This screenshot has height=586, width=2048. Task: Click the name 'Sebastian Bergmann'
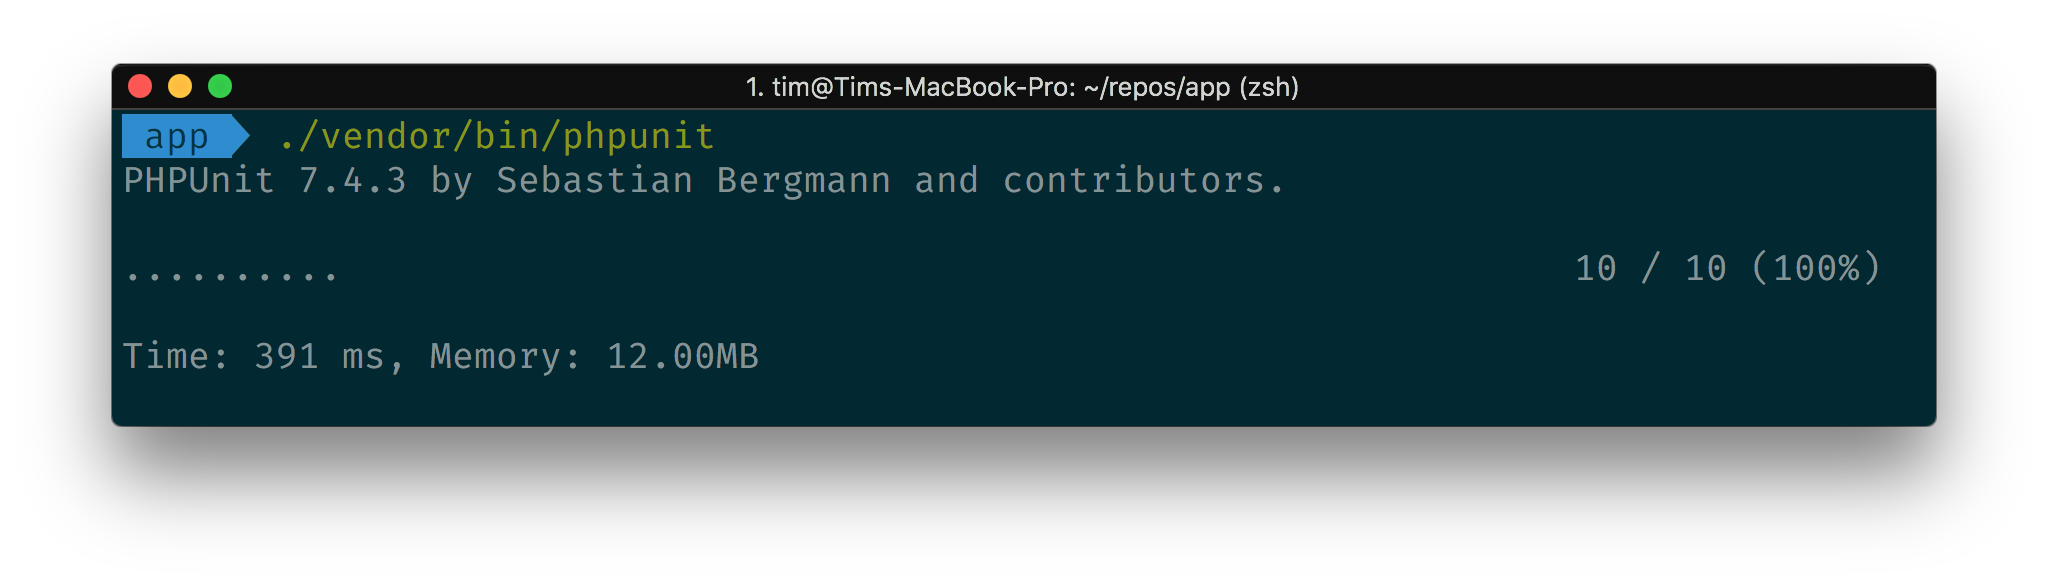(694, 181)
